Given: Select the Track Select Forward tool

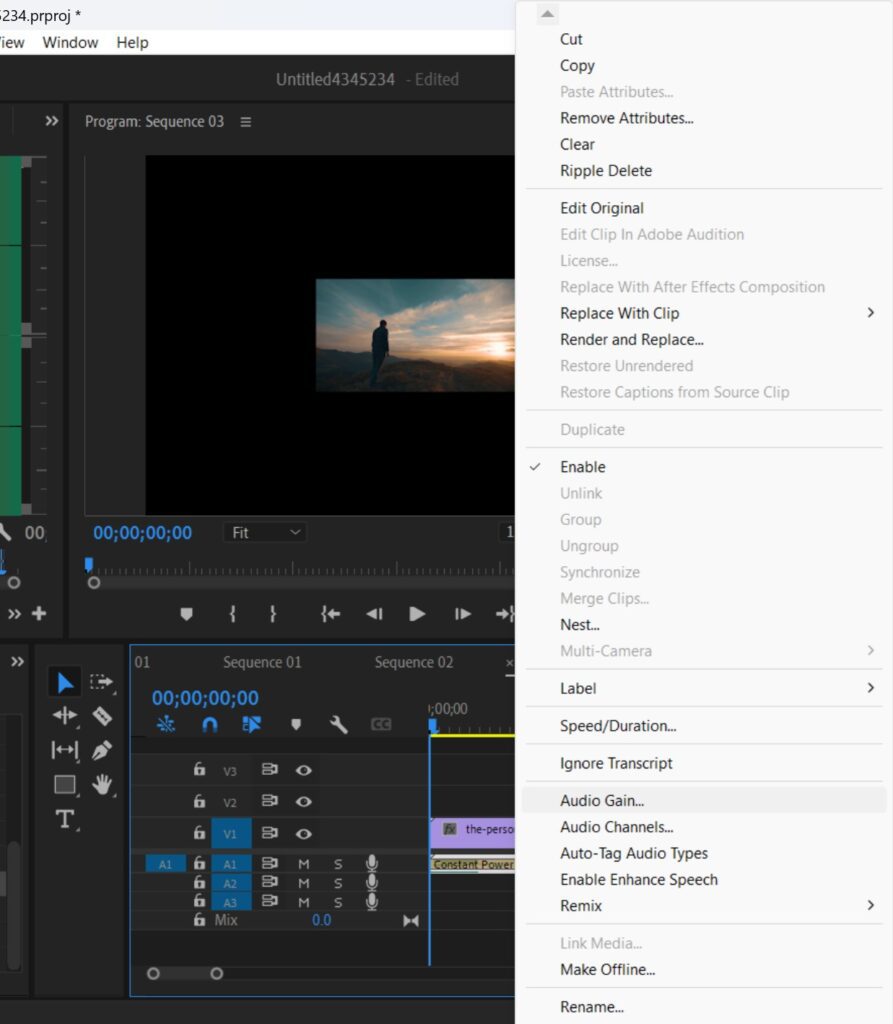Looking at the screenshot, I should 101,682.
